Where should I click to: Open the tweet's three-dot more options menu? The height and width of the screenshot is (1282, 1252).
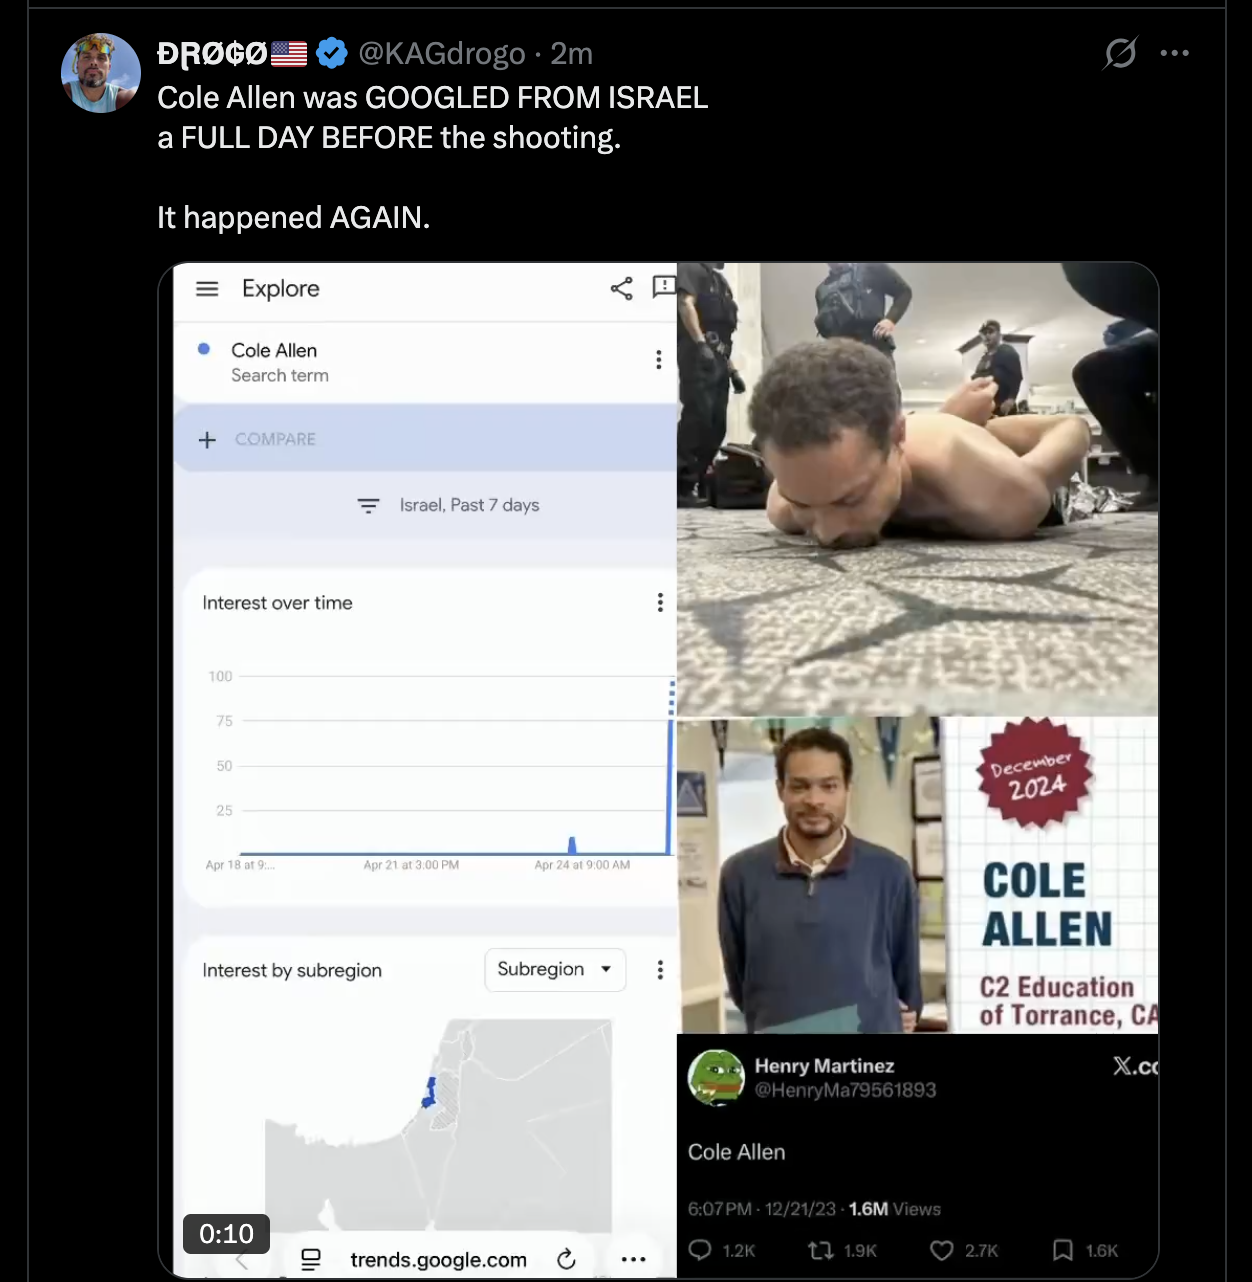[1175, 53]
